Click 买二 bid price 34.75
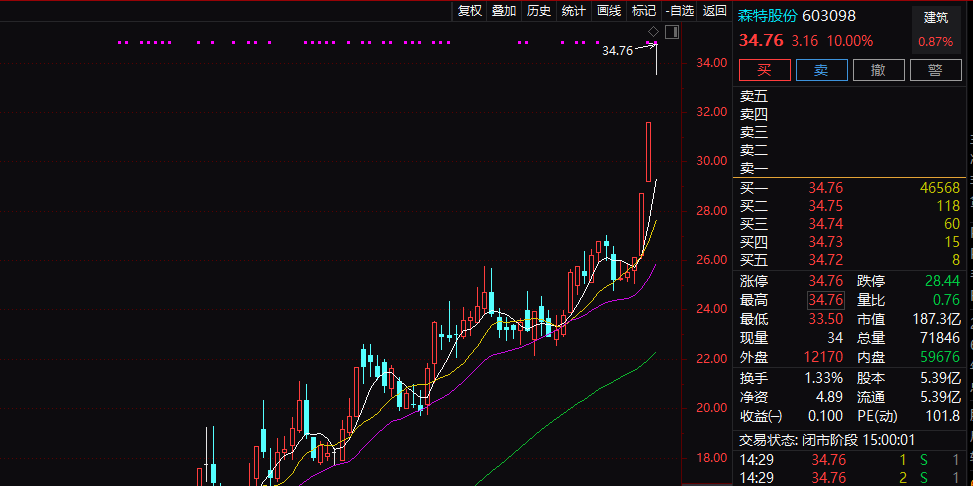This screenshot has height=486, width=973. (x=826, y=205)
